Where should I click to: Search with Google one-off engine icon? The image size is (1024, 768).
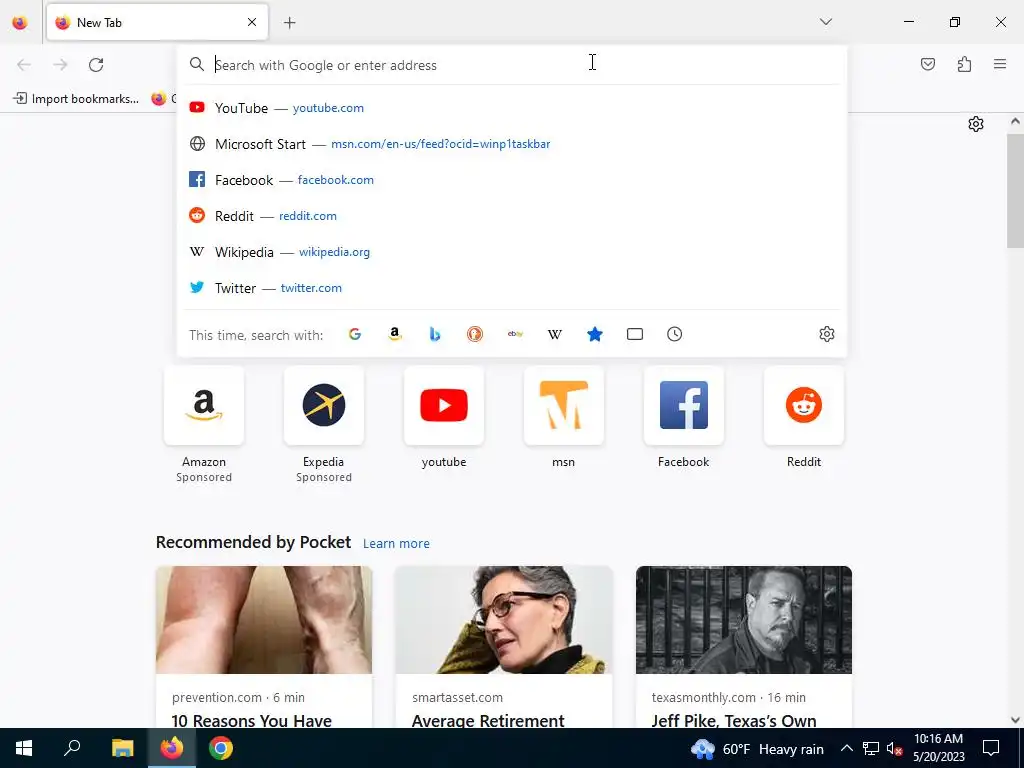(355, 334)
